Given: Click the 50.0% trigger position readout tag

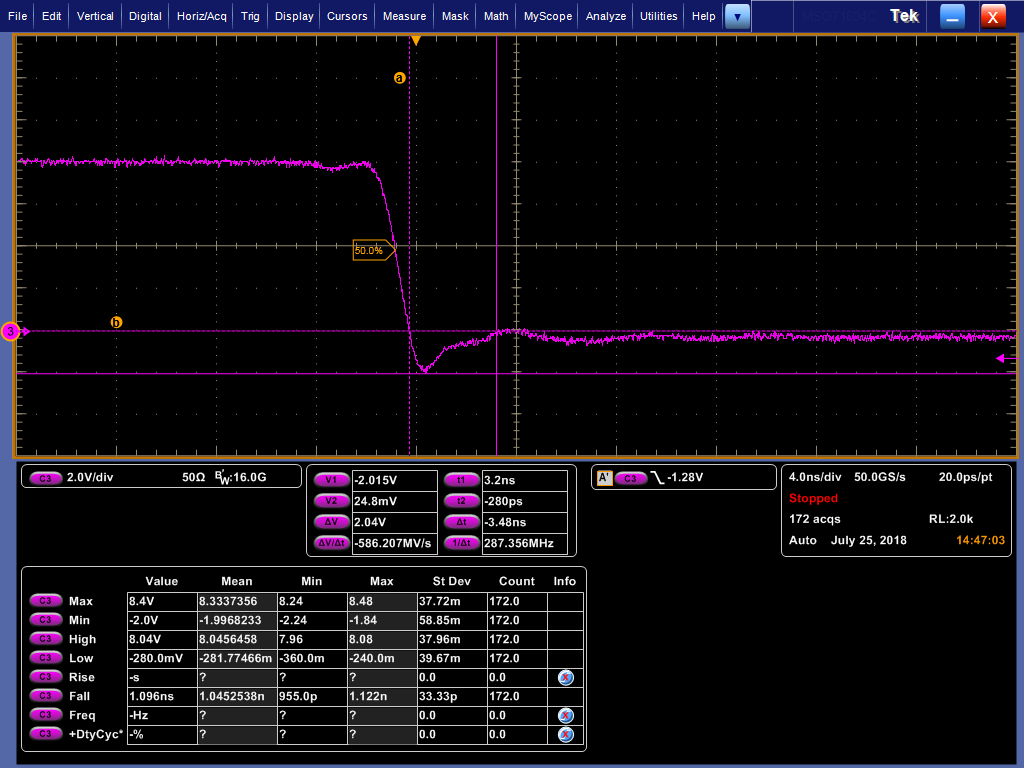Looking at the screenshot, I should pyautogui.click(x=373, y=250).
